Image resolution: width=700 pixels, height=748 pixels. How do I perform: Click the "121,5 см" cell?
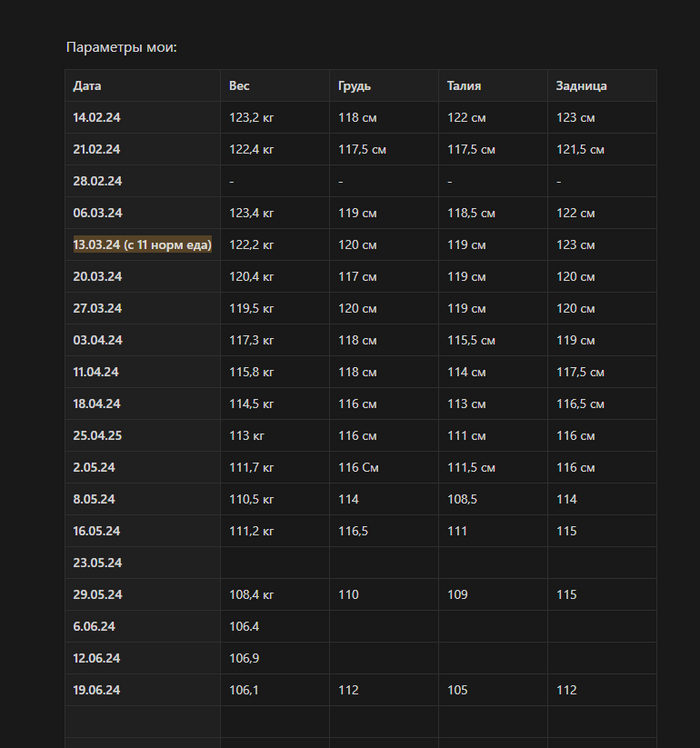(580, 150)
